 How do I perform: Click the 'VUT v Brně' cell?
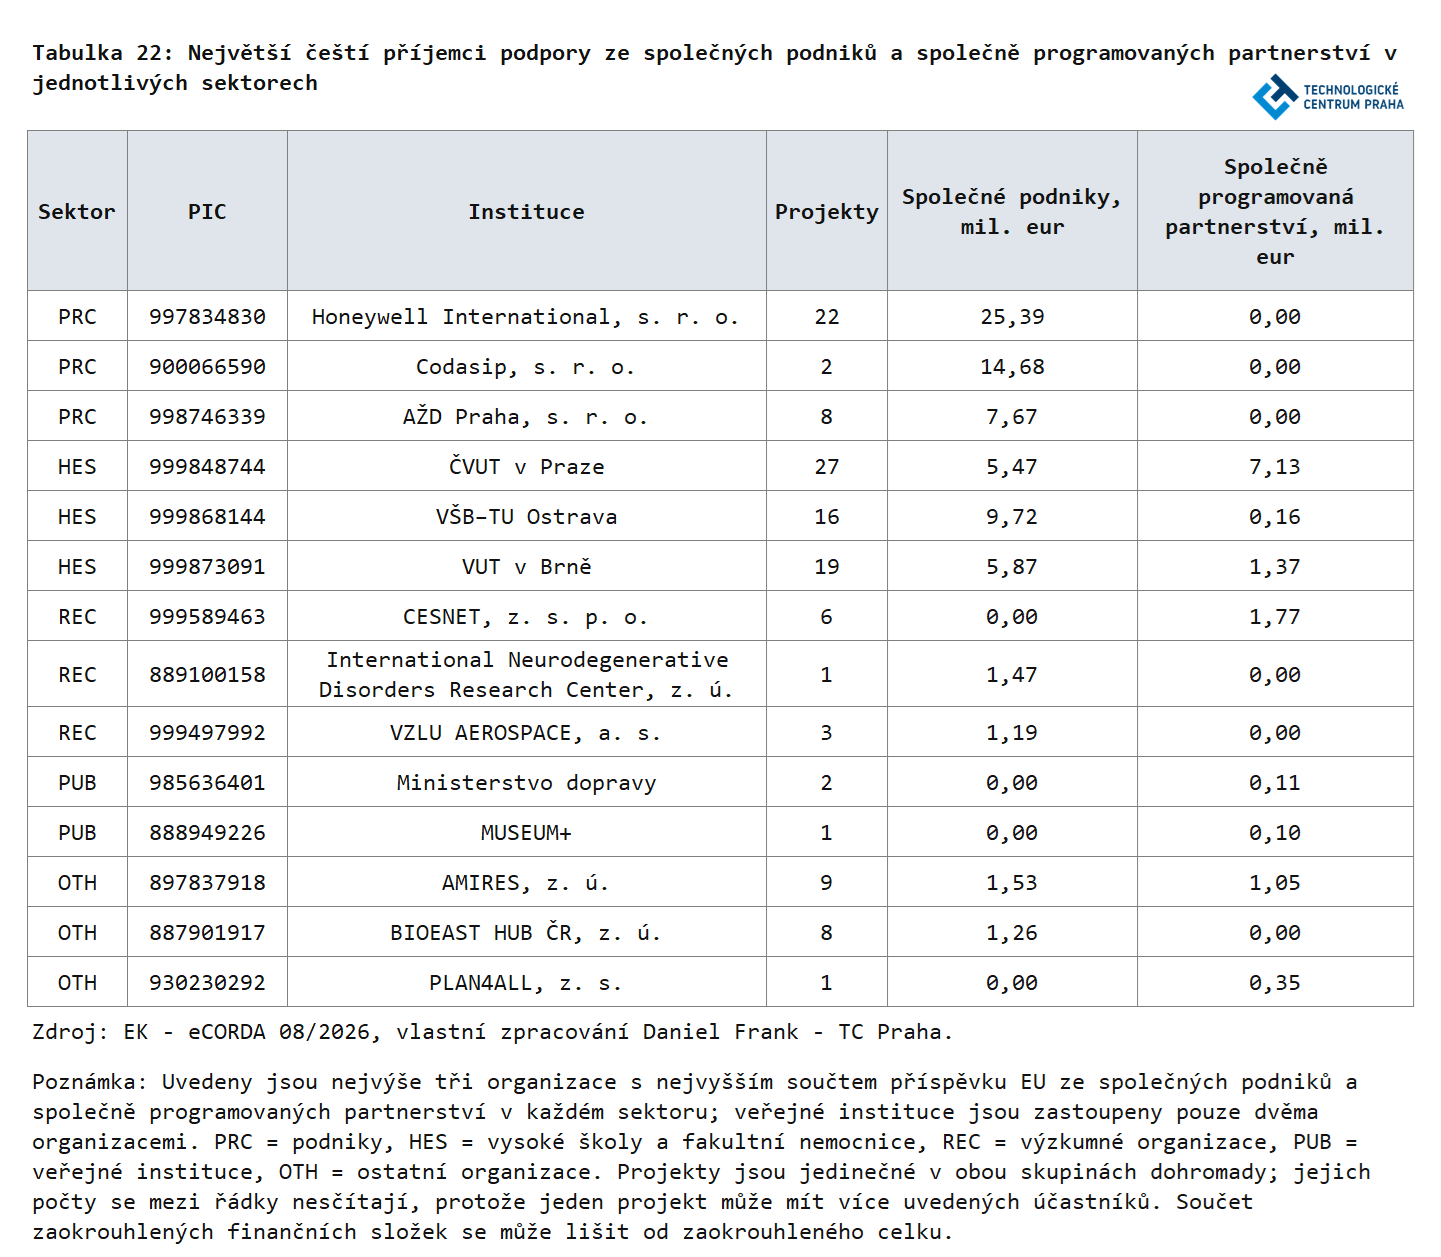click(x=526, y=567)
